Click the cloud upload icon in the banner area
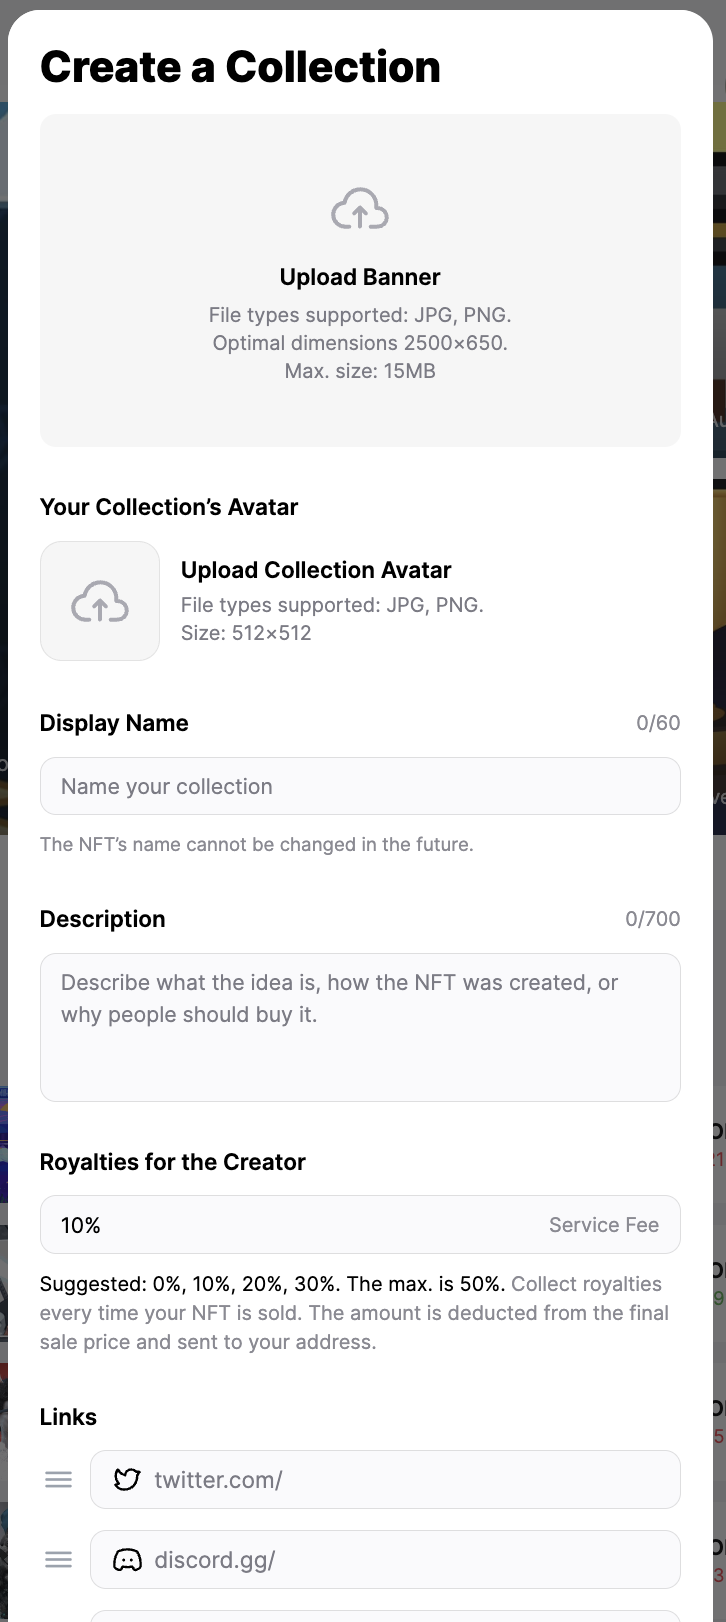The height and width of the screenshot is (1622, 726). coord(360,209)
